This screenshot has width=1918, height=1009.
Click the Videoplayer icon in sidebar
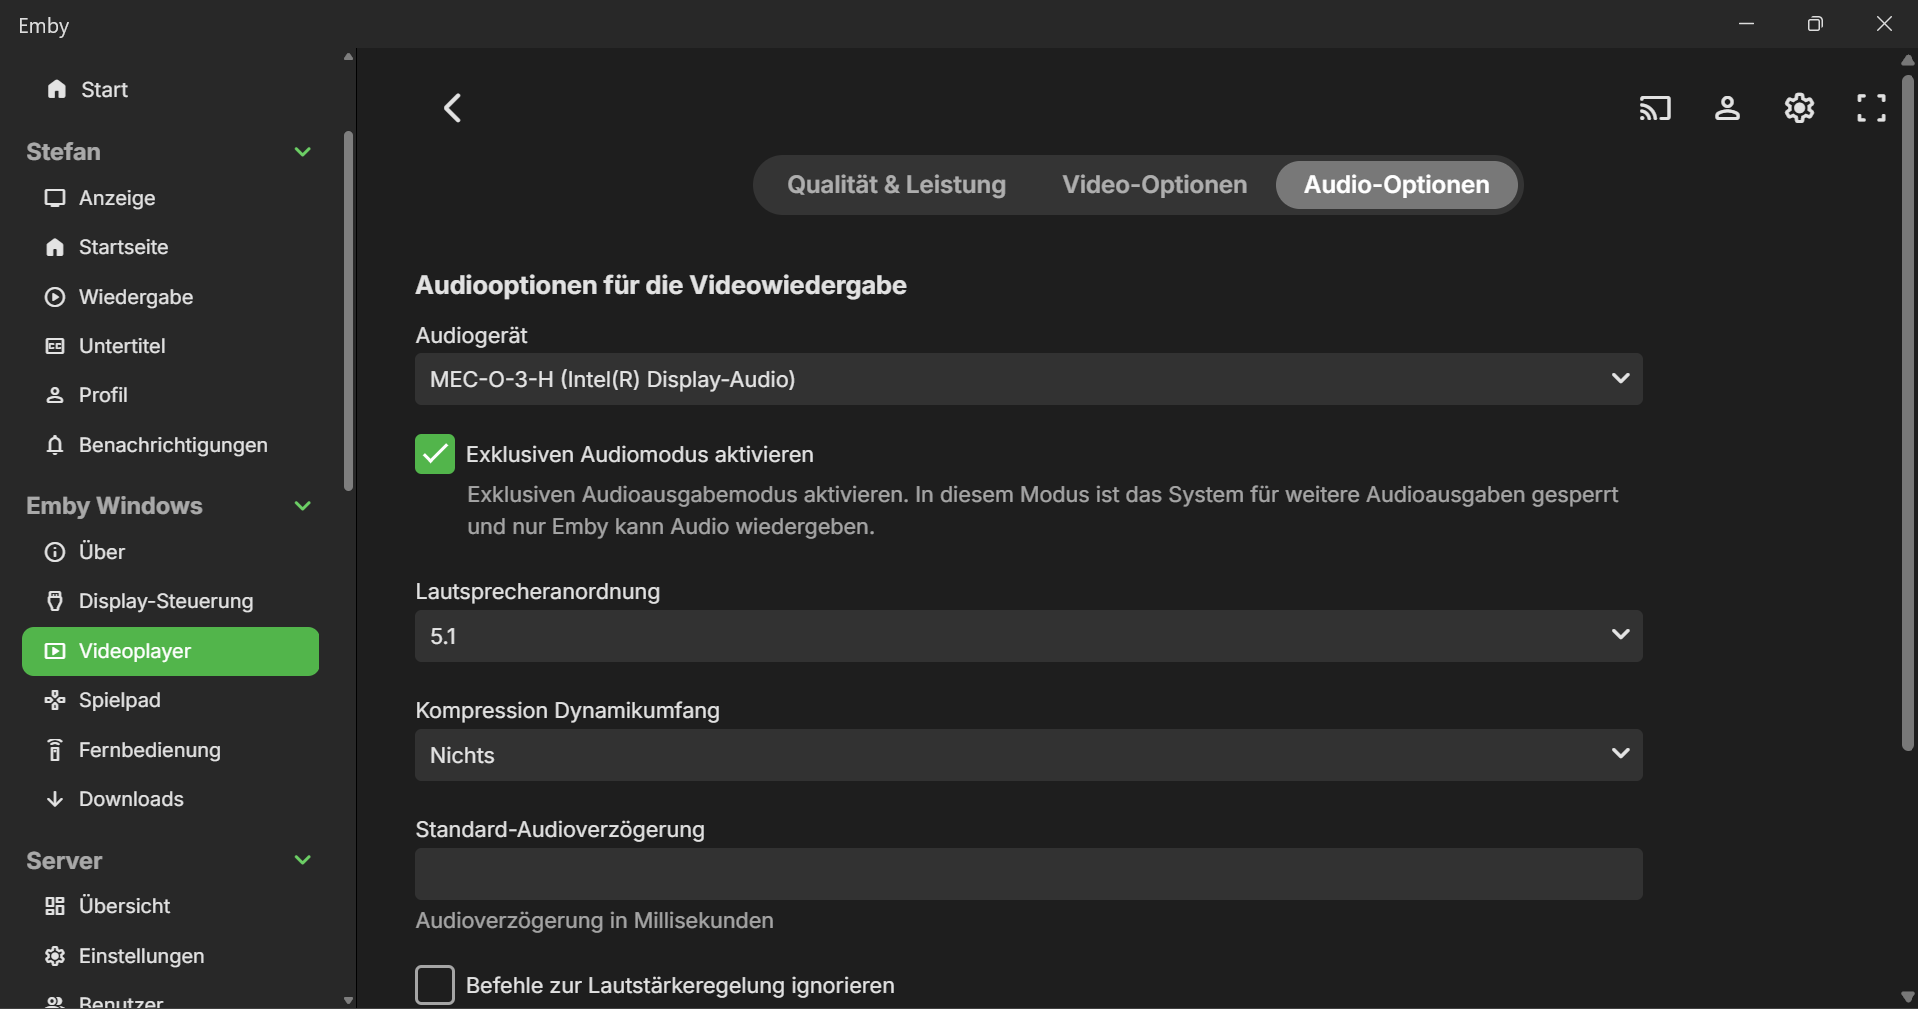tap(55, 651)
